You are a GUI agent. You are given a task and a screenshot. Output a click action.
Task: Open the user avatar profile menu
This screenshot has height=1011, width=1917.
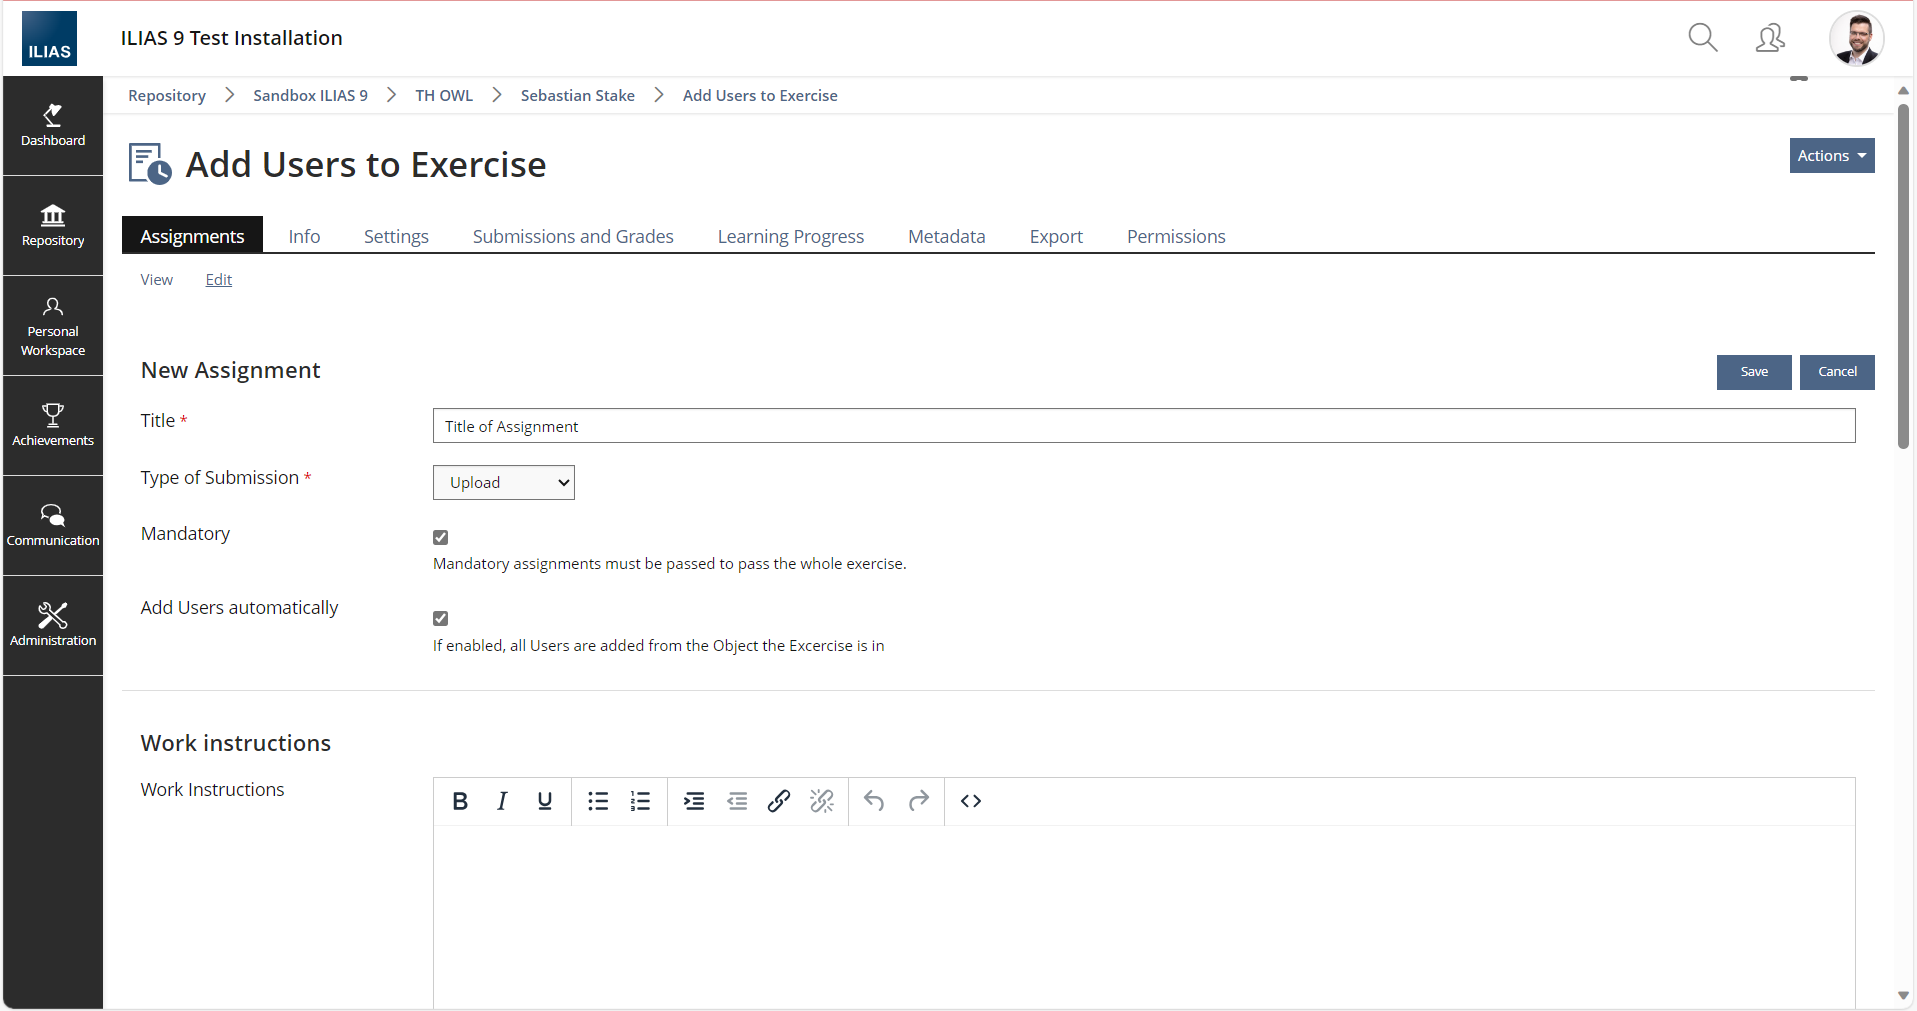[1856, 39]
